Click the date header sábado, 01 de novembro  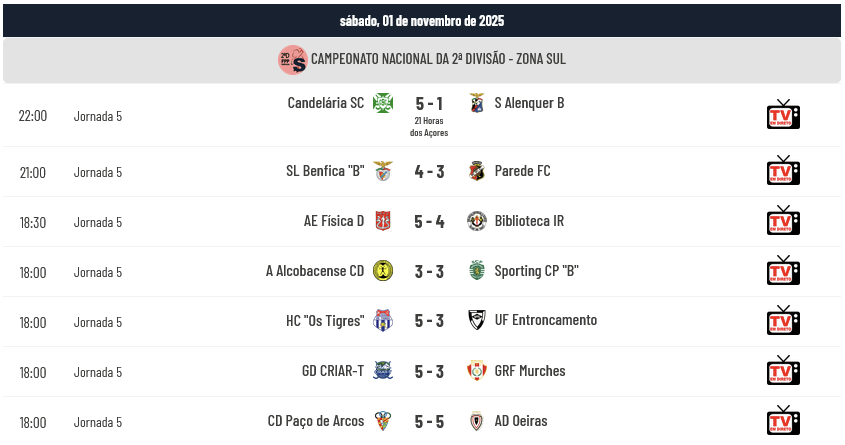coord(422,20)
